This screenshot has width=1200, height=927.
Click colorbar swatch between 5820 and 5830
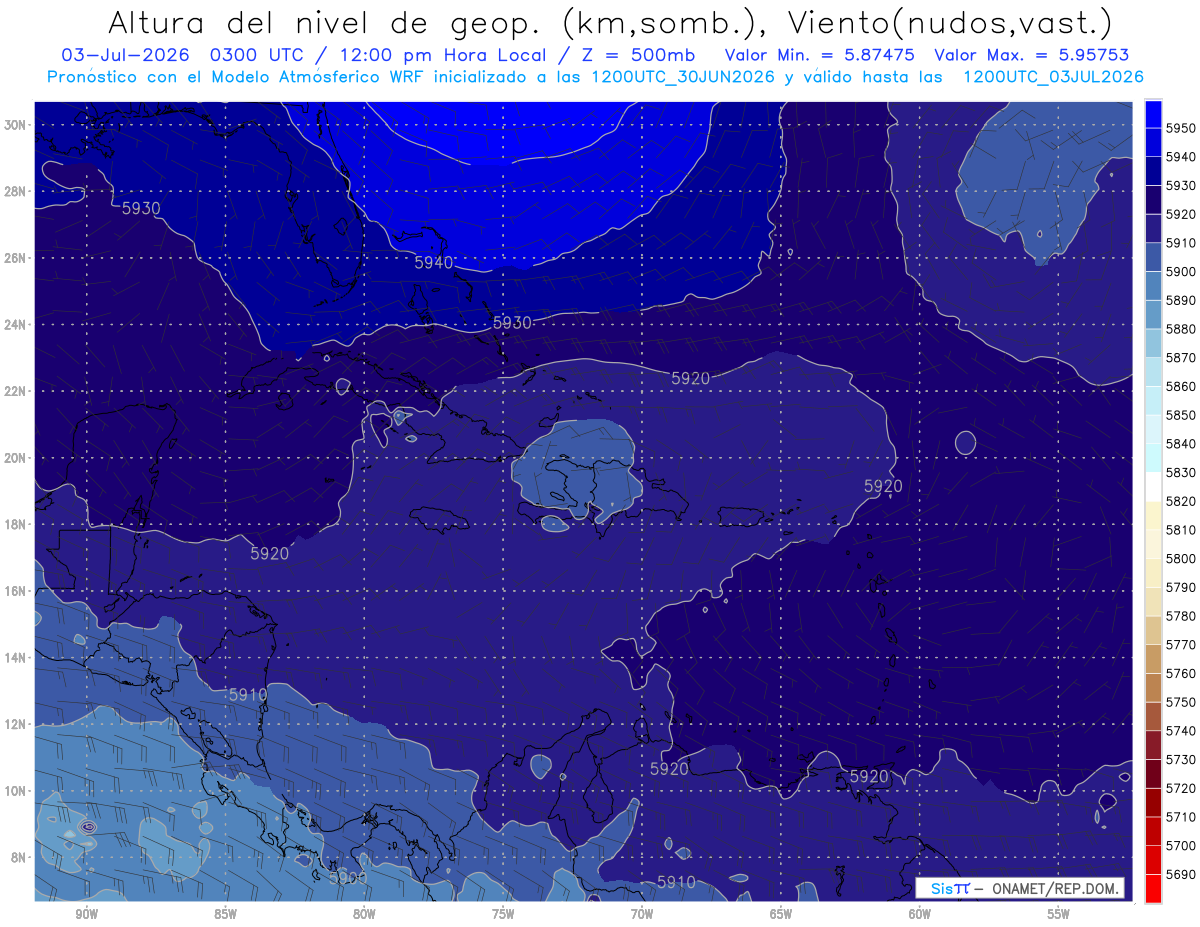tap(1153, 486)
